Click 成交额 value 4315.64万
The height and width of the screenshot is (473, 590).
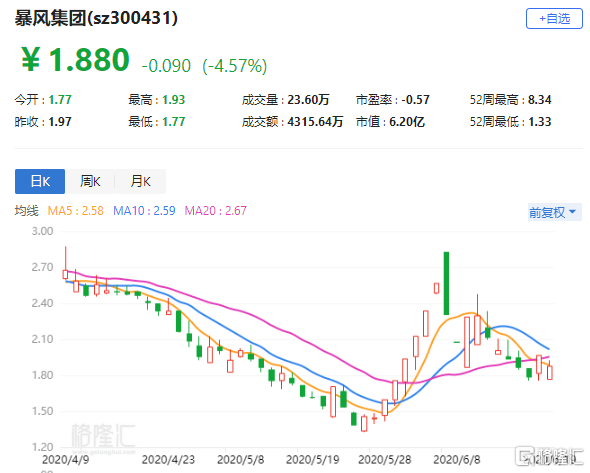(315, 122)
